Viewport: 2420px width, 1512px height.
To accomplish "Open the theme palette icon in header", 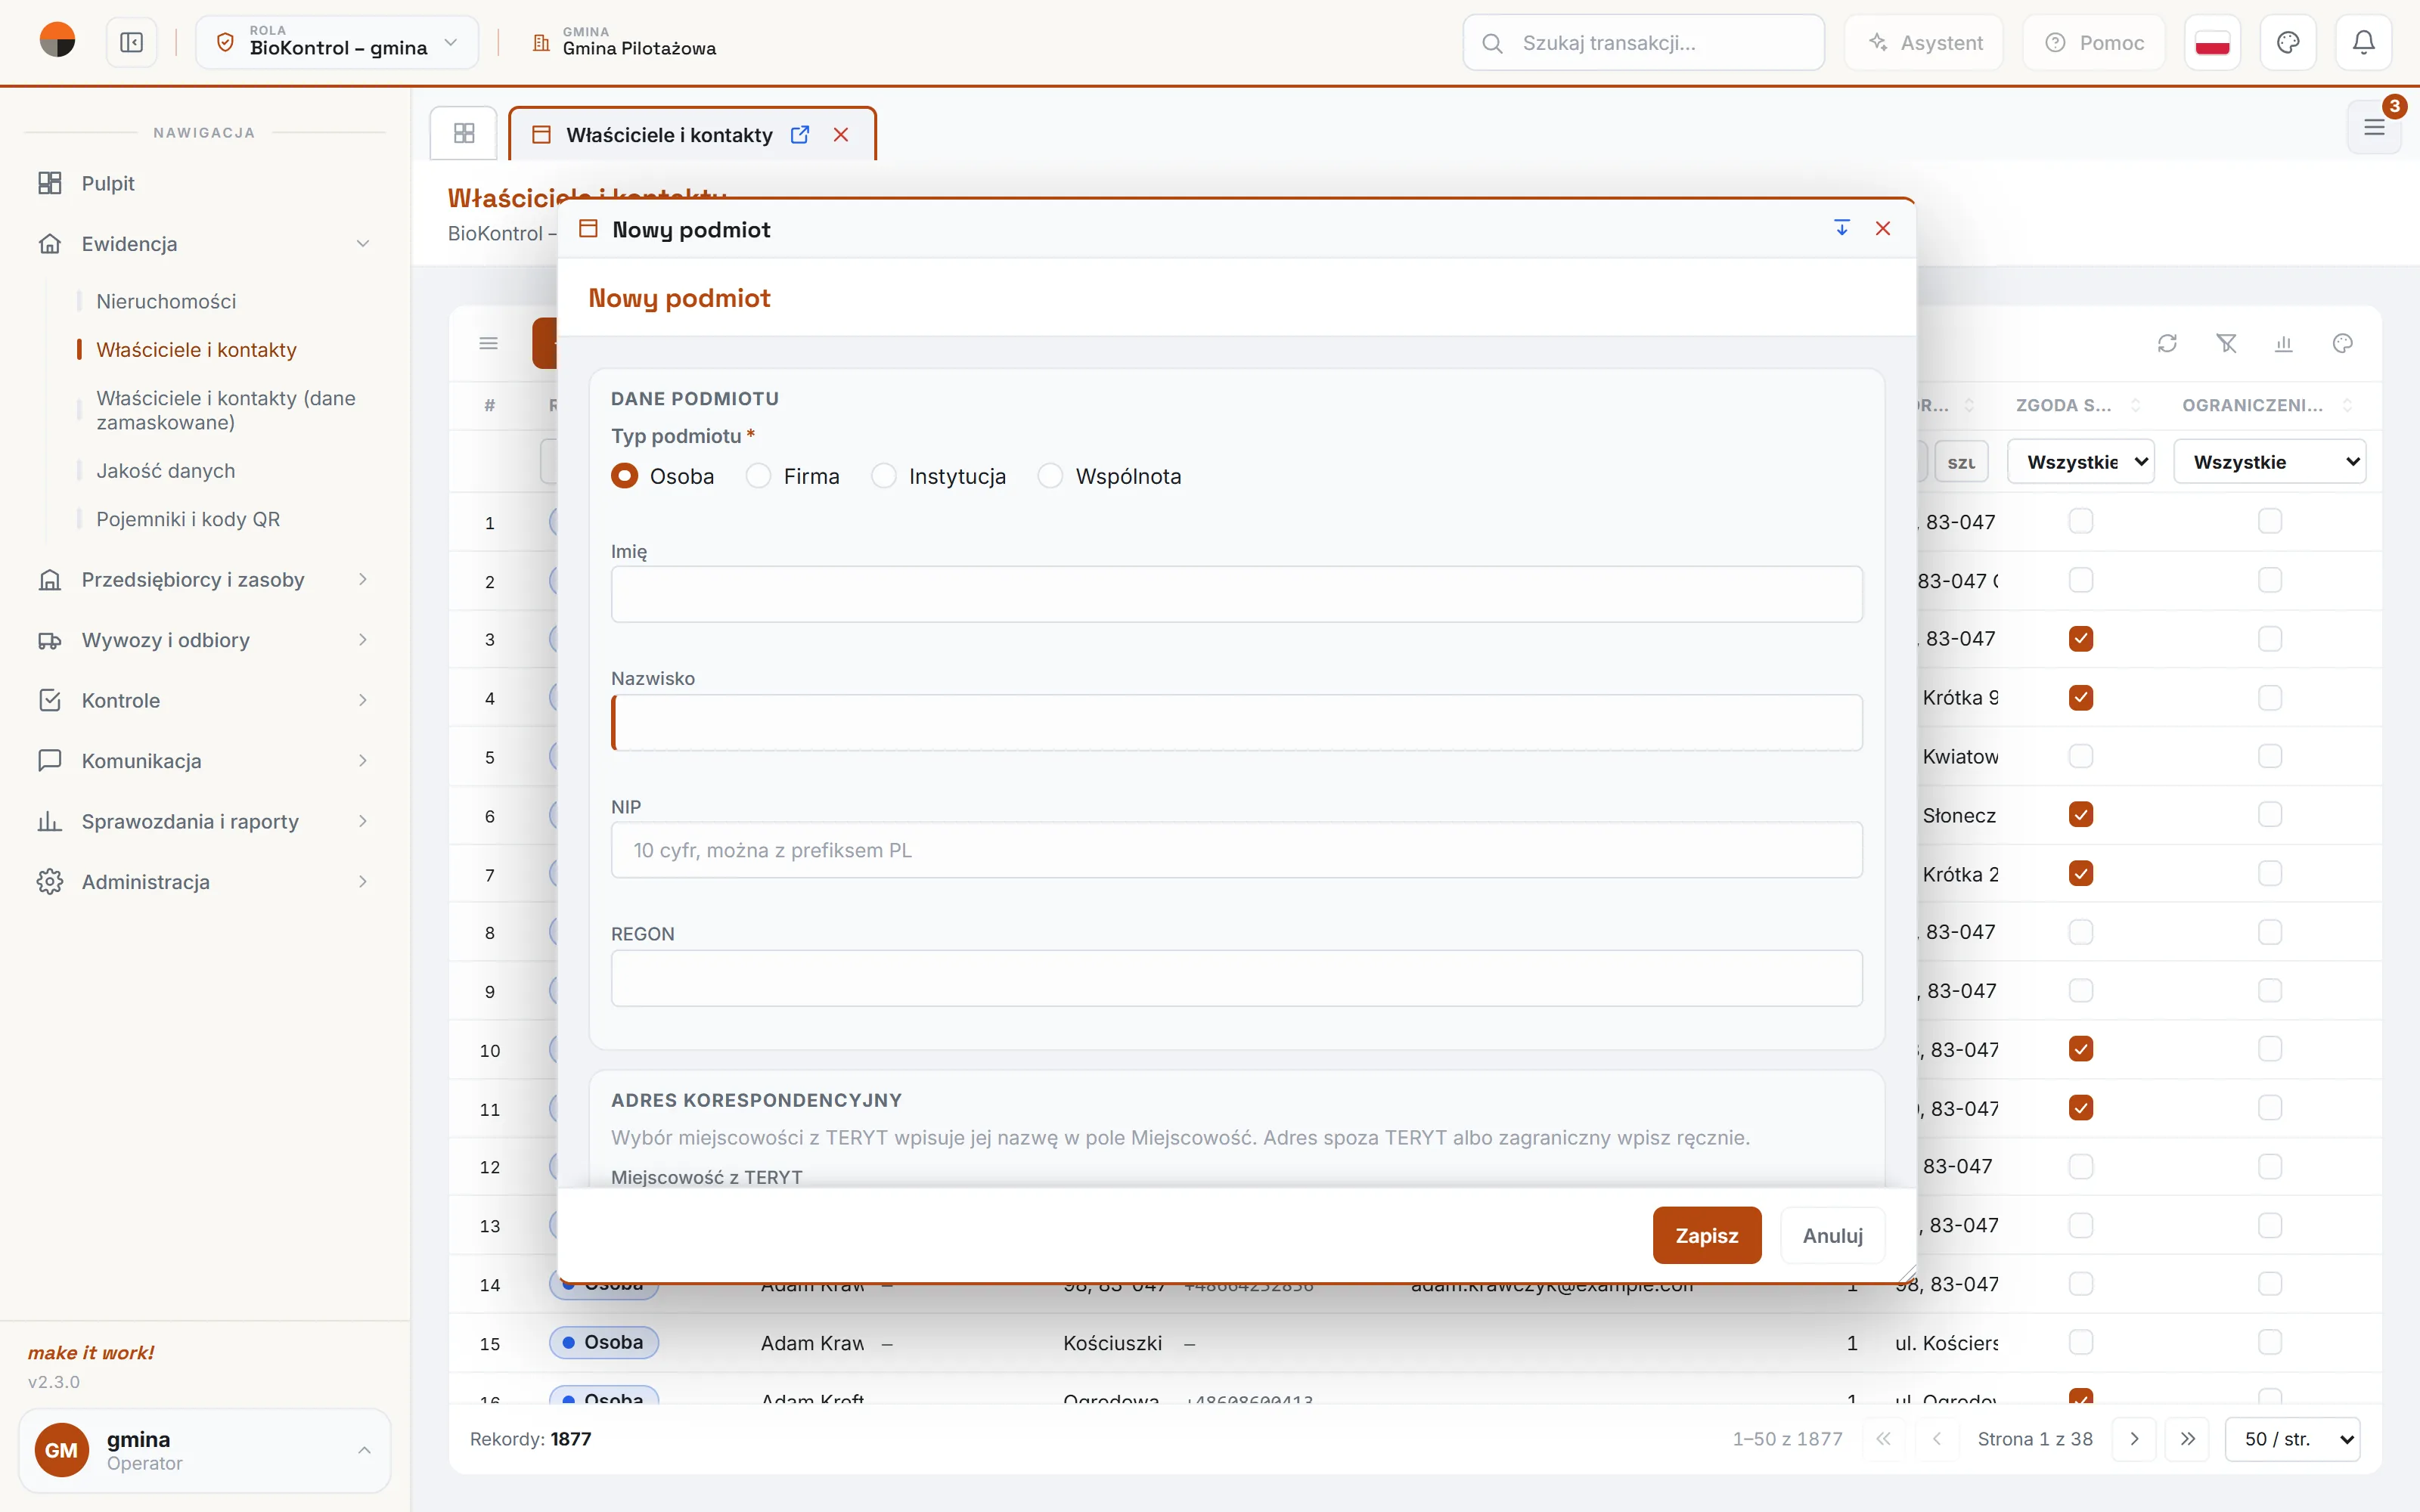I will (2288, 43).
